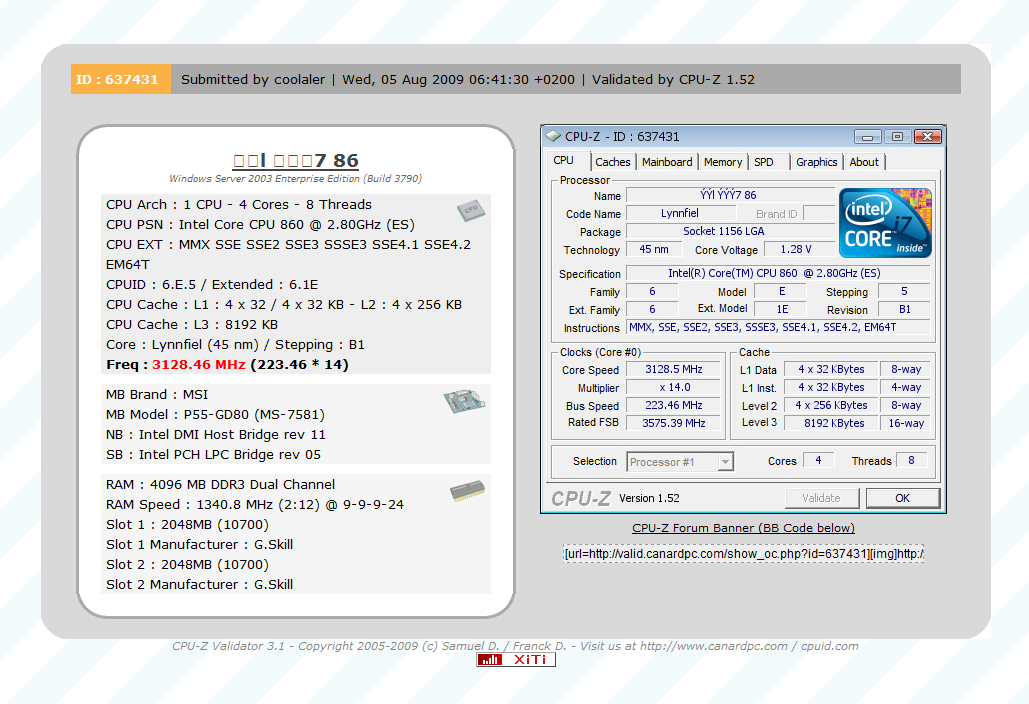Click the red frequency 3128.46 MHz text
The image size is (1029, 704).
pyautogui.click(x=199, y=365)
